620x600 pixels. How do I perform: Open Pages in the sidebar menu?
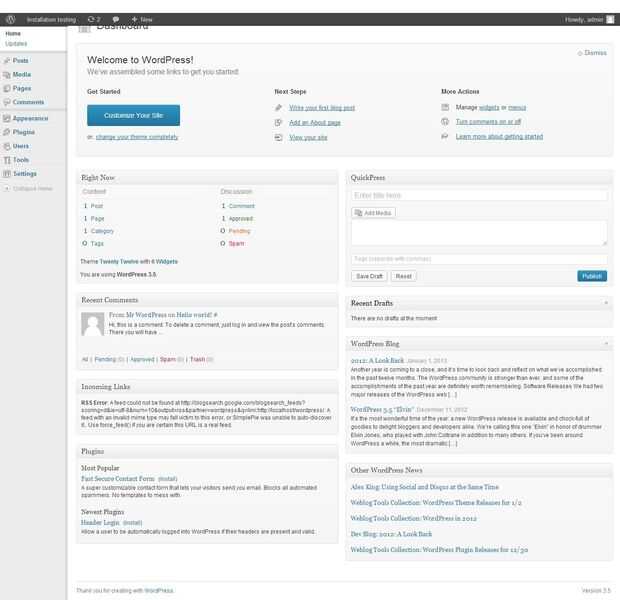point(22,88)
